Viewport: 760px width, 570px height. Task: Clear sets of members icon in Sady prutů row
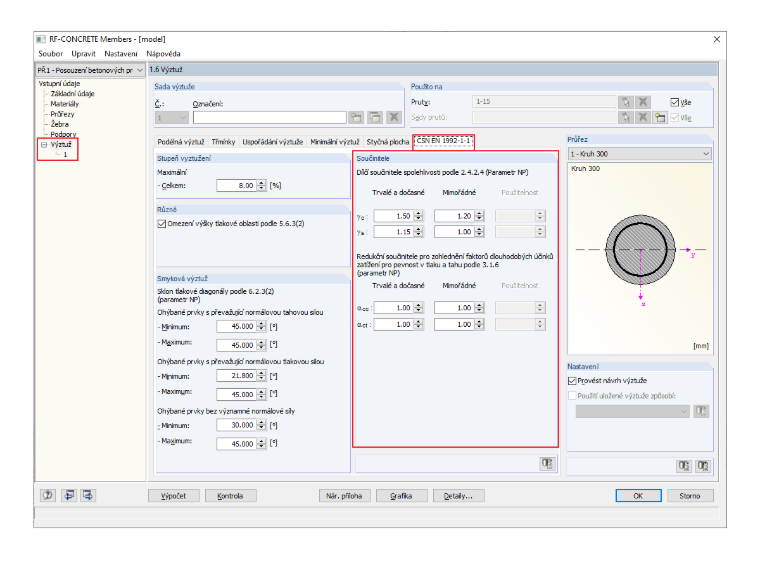[x=643, y=117]
